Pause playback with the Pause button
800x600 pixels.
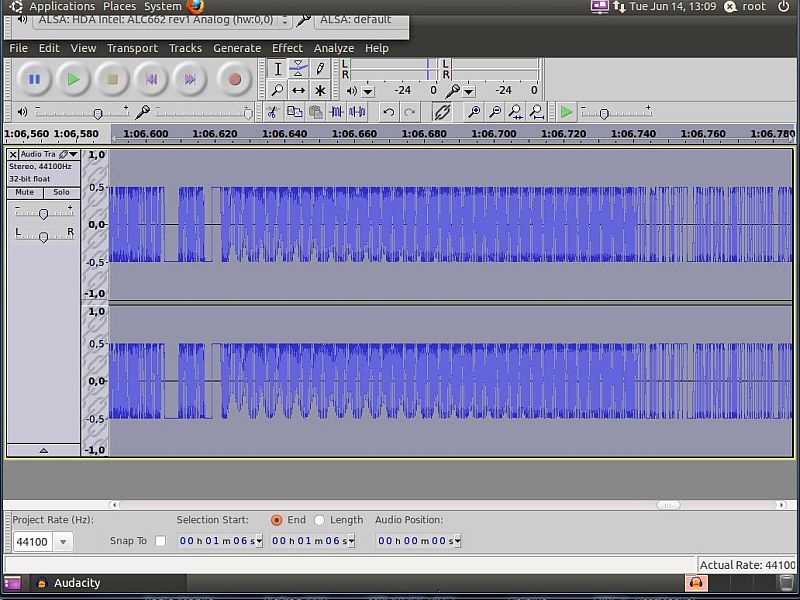(x=34, y=79)
